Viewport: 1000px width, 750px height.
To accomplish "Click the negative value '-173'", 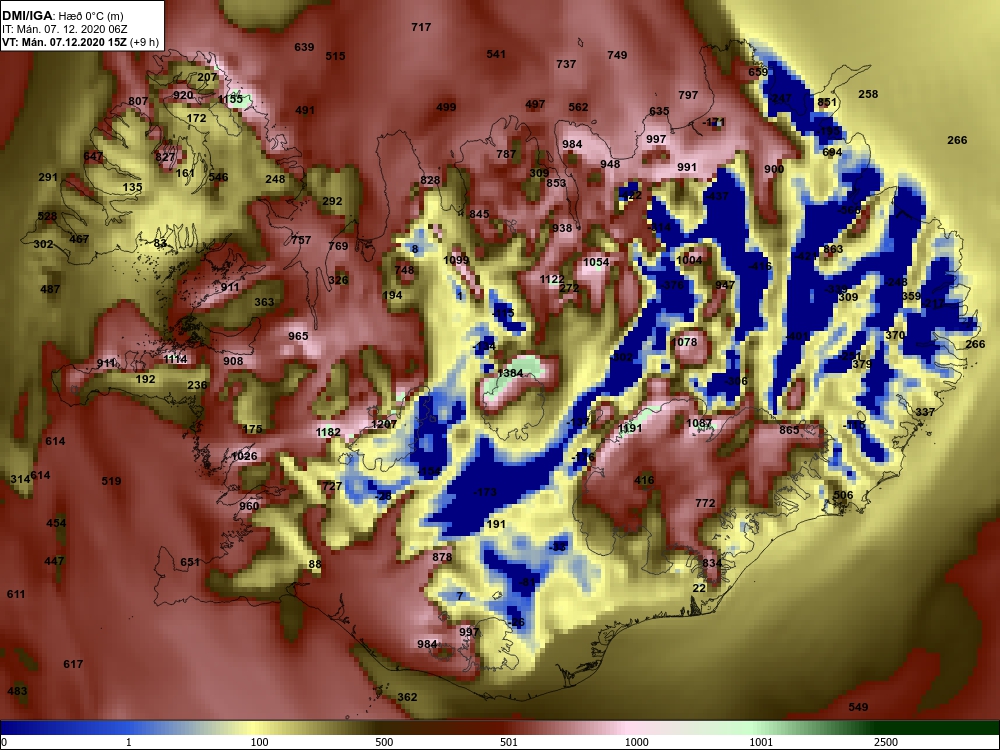I will pyautogui.click(x=485, y=492).
